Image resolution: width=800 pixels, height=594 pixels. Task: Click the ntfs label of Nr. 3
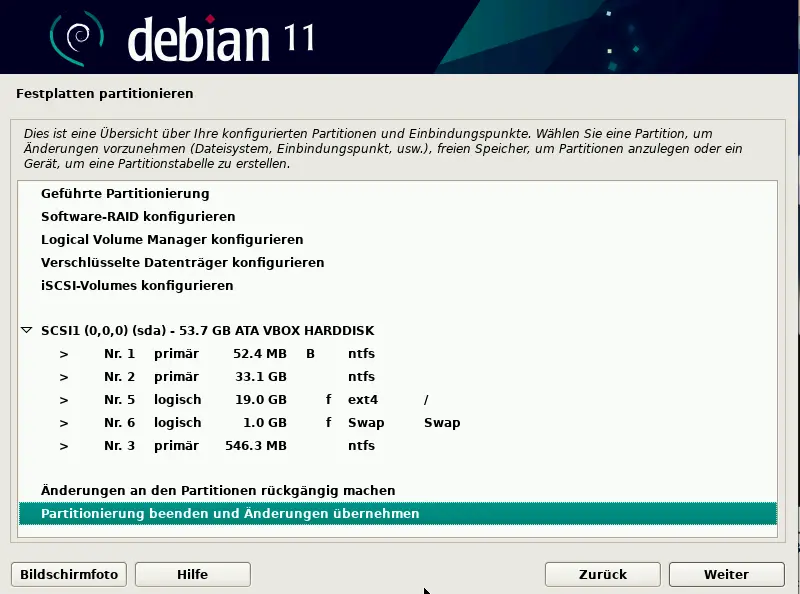361,446
